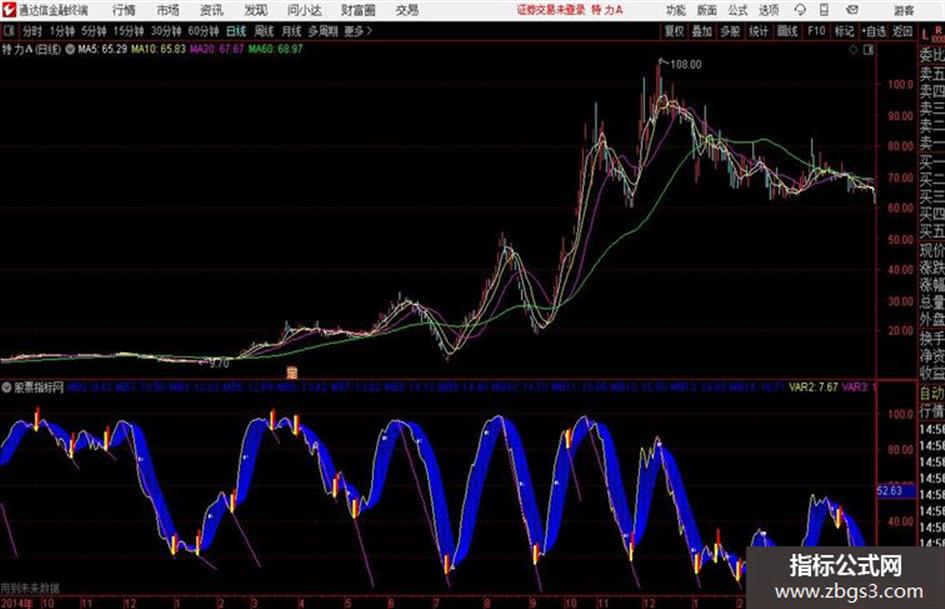Select the 周线 weekly chart tab

264,31
